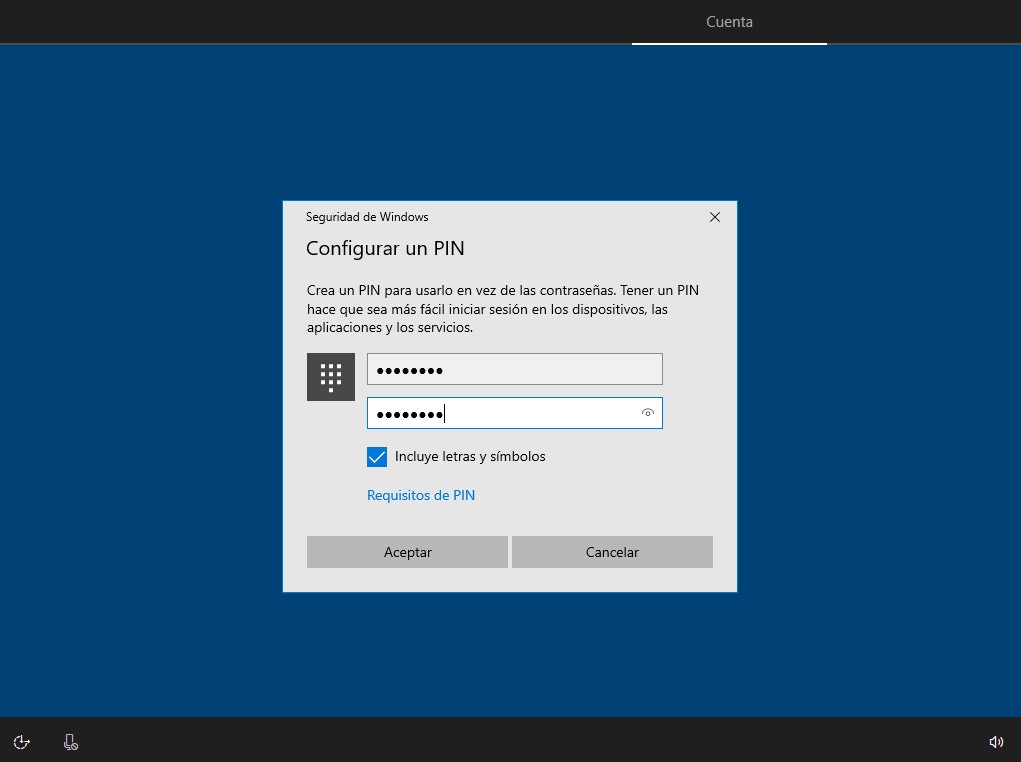Reveal the PIN with the eye icon
The image size is (1021, 762).
(x=647, y=413)
